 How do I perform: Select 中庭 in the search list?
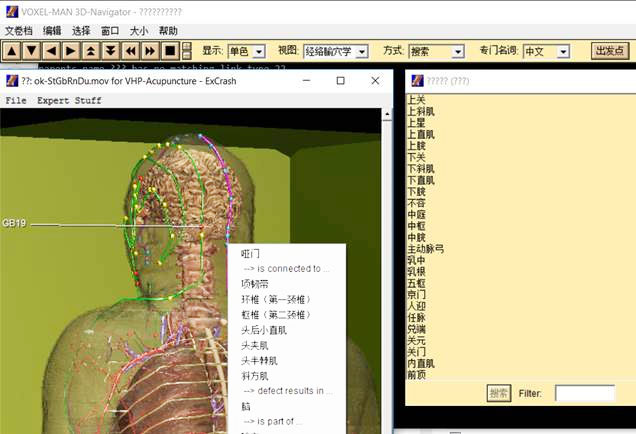tap(417, 215)
